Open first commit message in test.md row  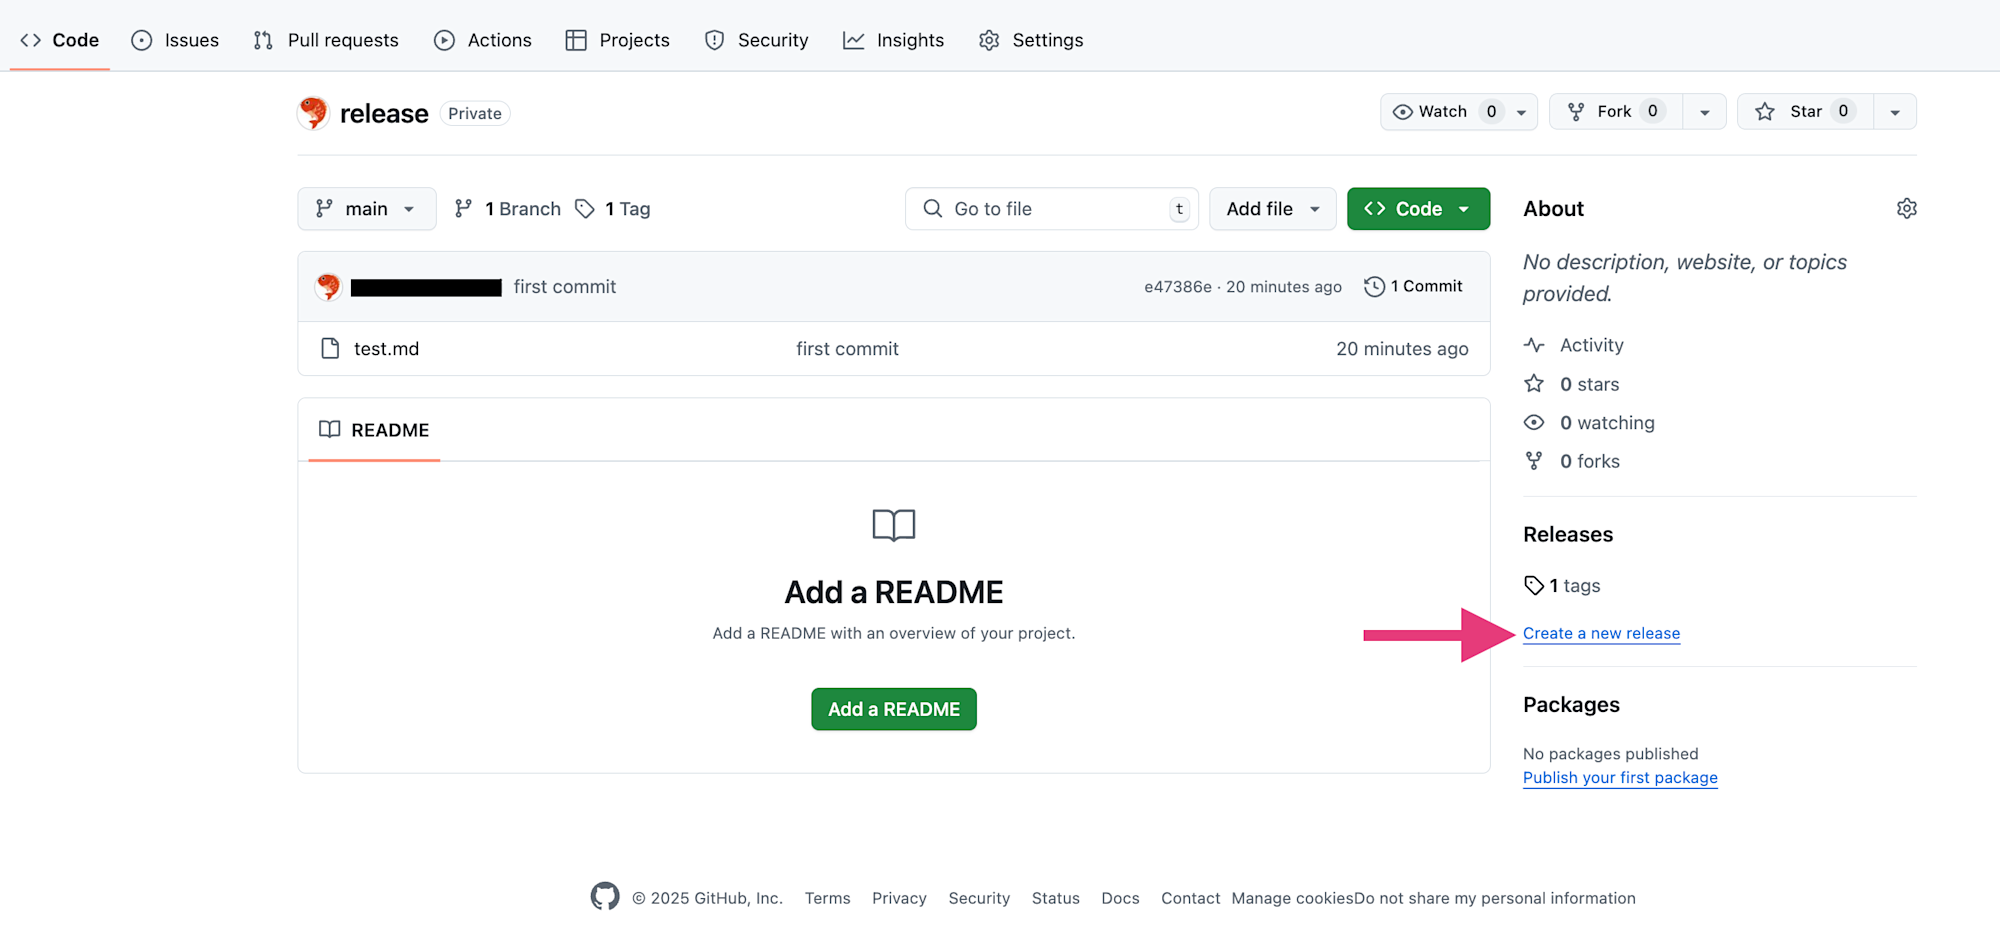847,349
